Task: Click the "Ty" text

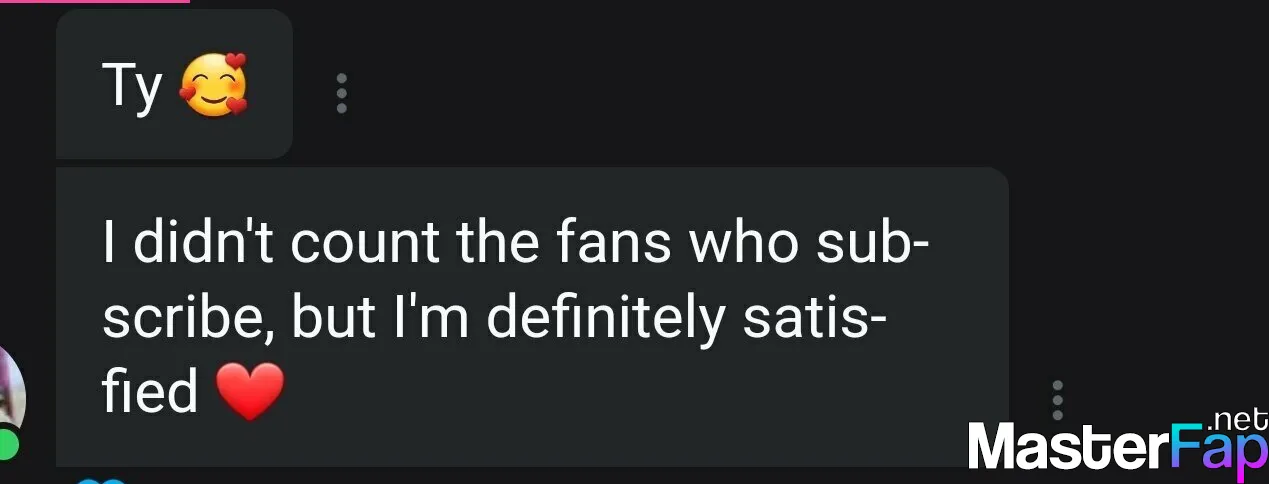Action: (132, 86)
